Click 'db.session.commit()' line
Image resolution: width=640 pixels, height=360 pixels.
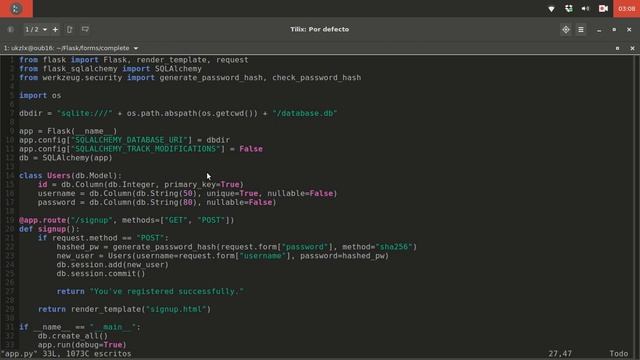point(101,273)
